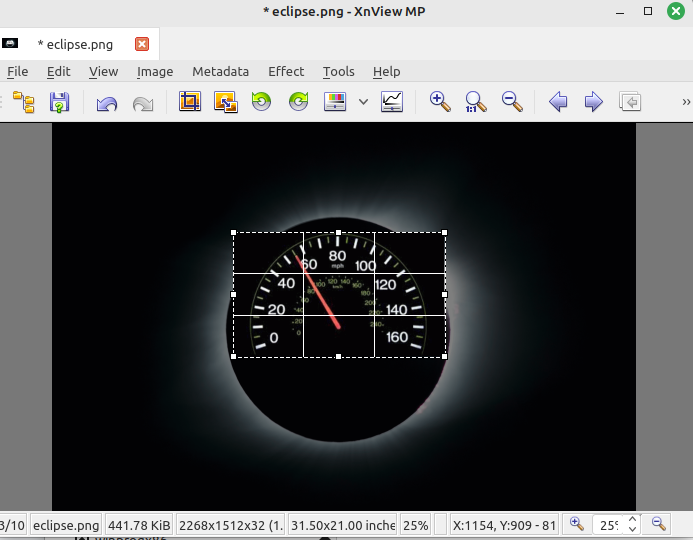Image resolution: width=693 pixels, height=540 pixels.
Task: Go to the previous file with left arrow
Action: click(x=558, y=102)
